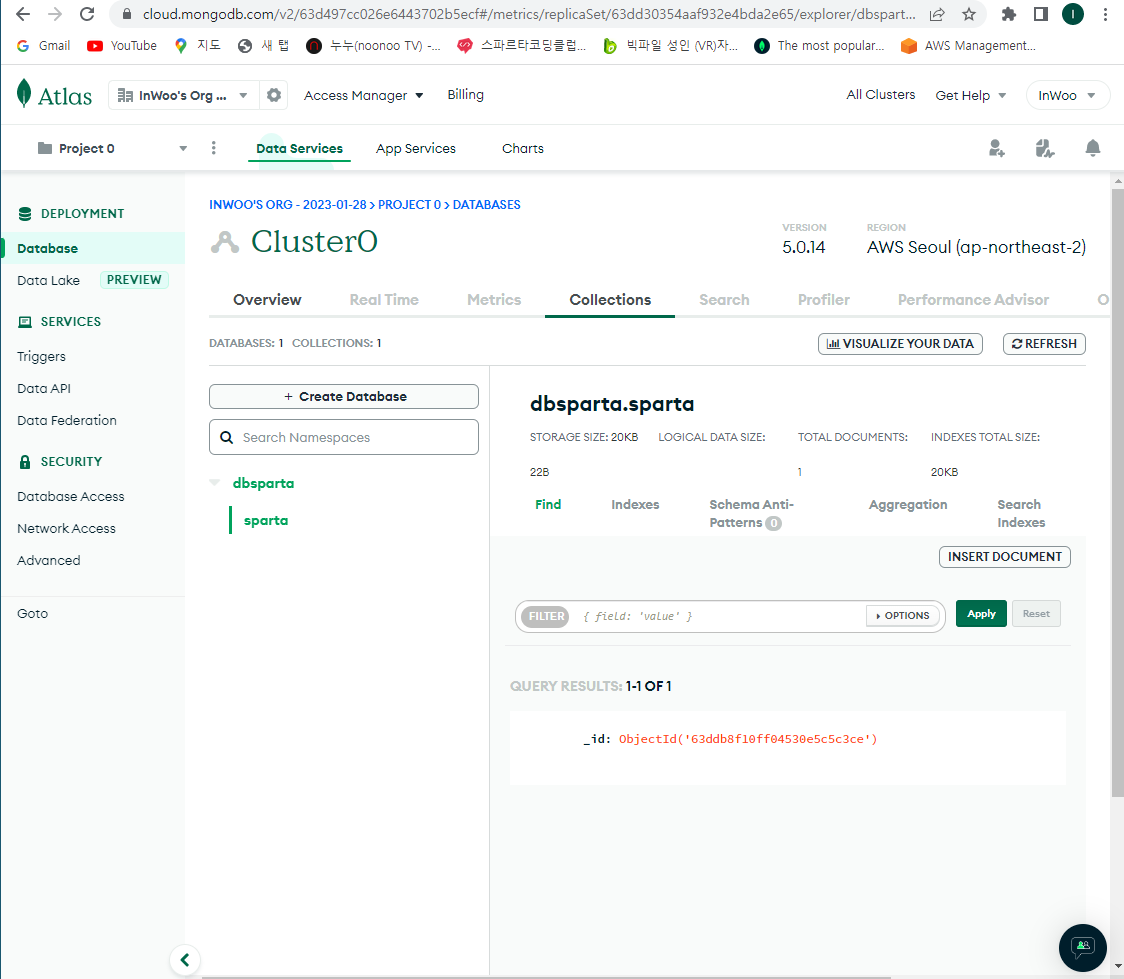Open the AWS Management bookmark
Viewport: 1124px width, 979px height.
tap(968, 46)
